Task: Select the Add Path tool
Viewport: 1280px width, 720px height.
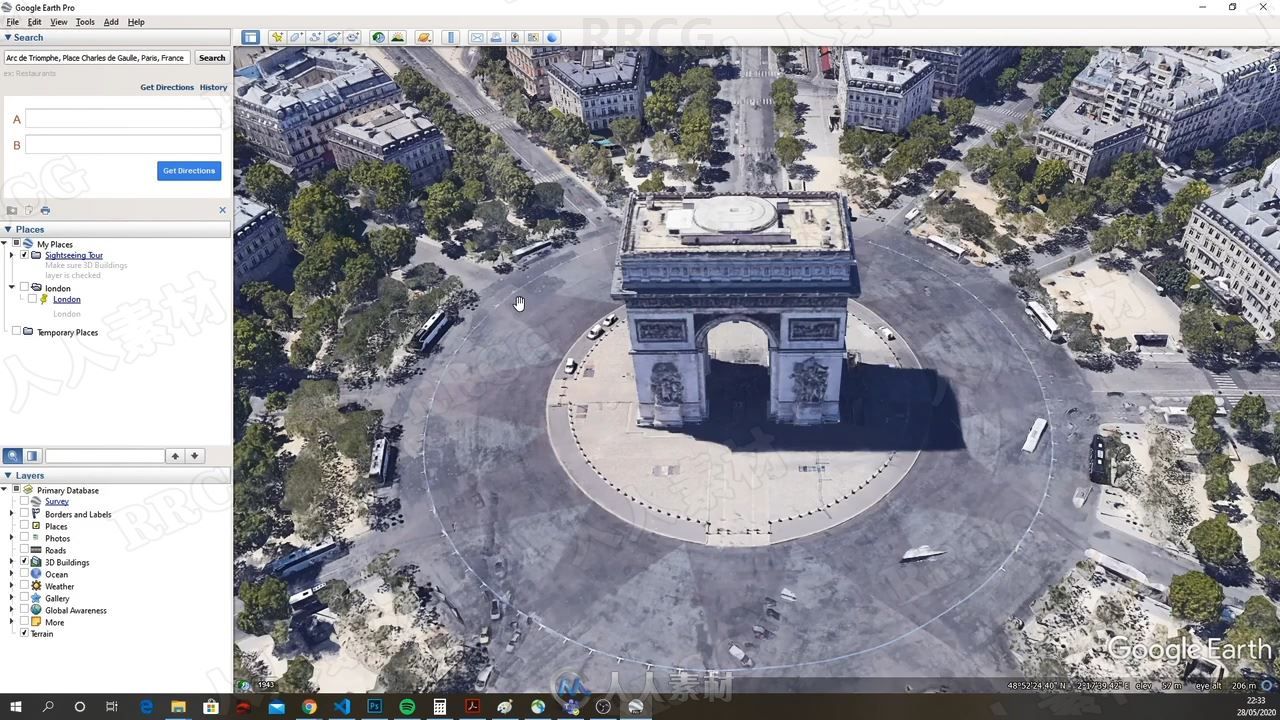Action: pyautogui.click(x=315, y=37)
